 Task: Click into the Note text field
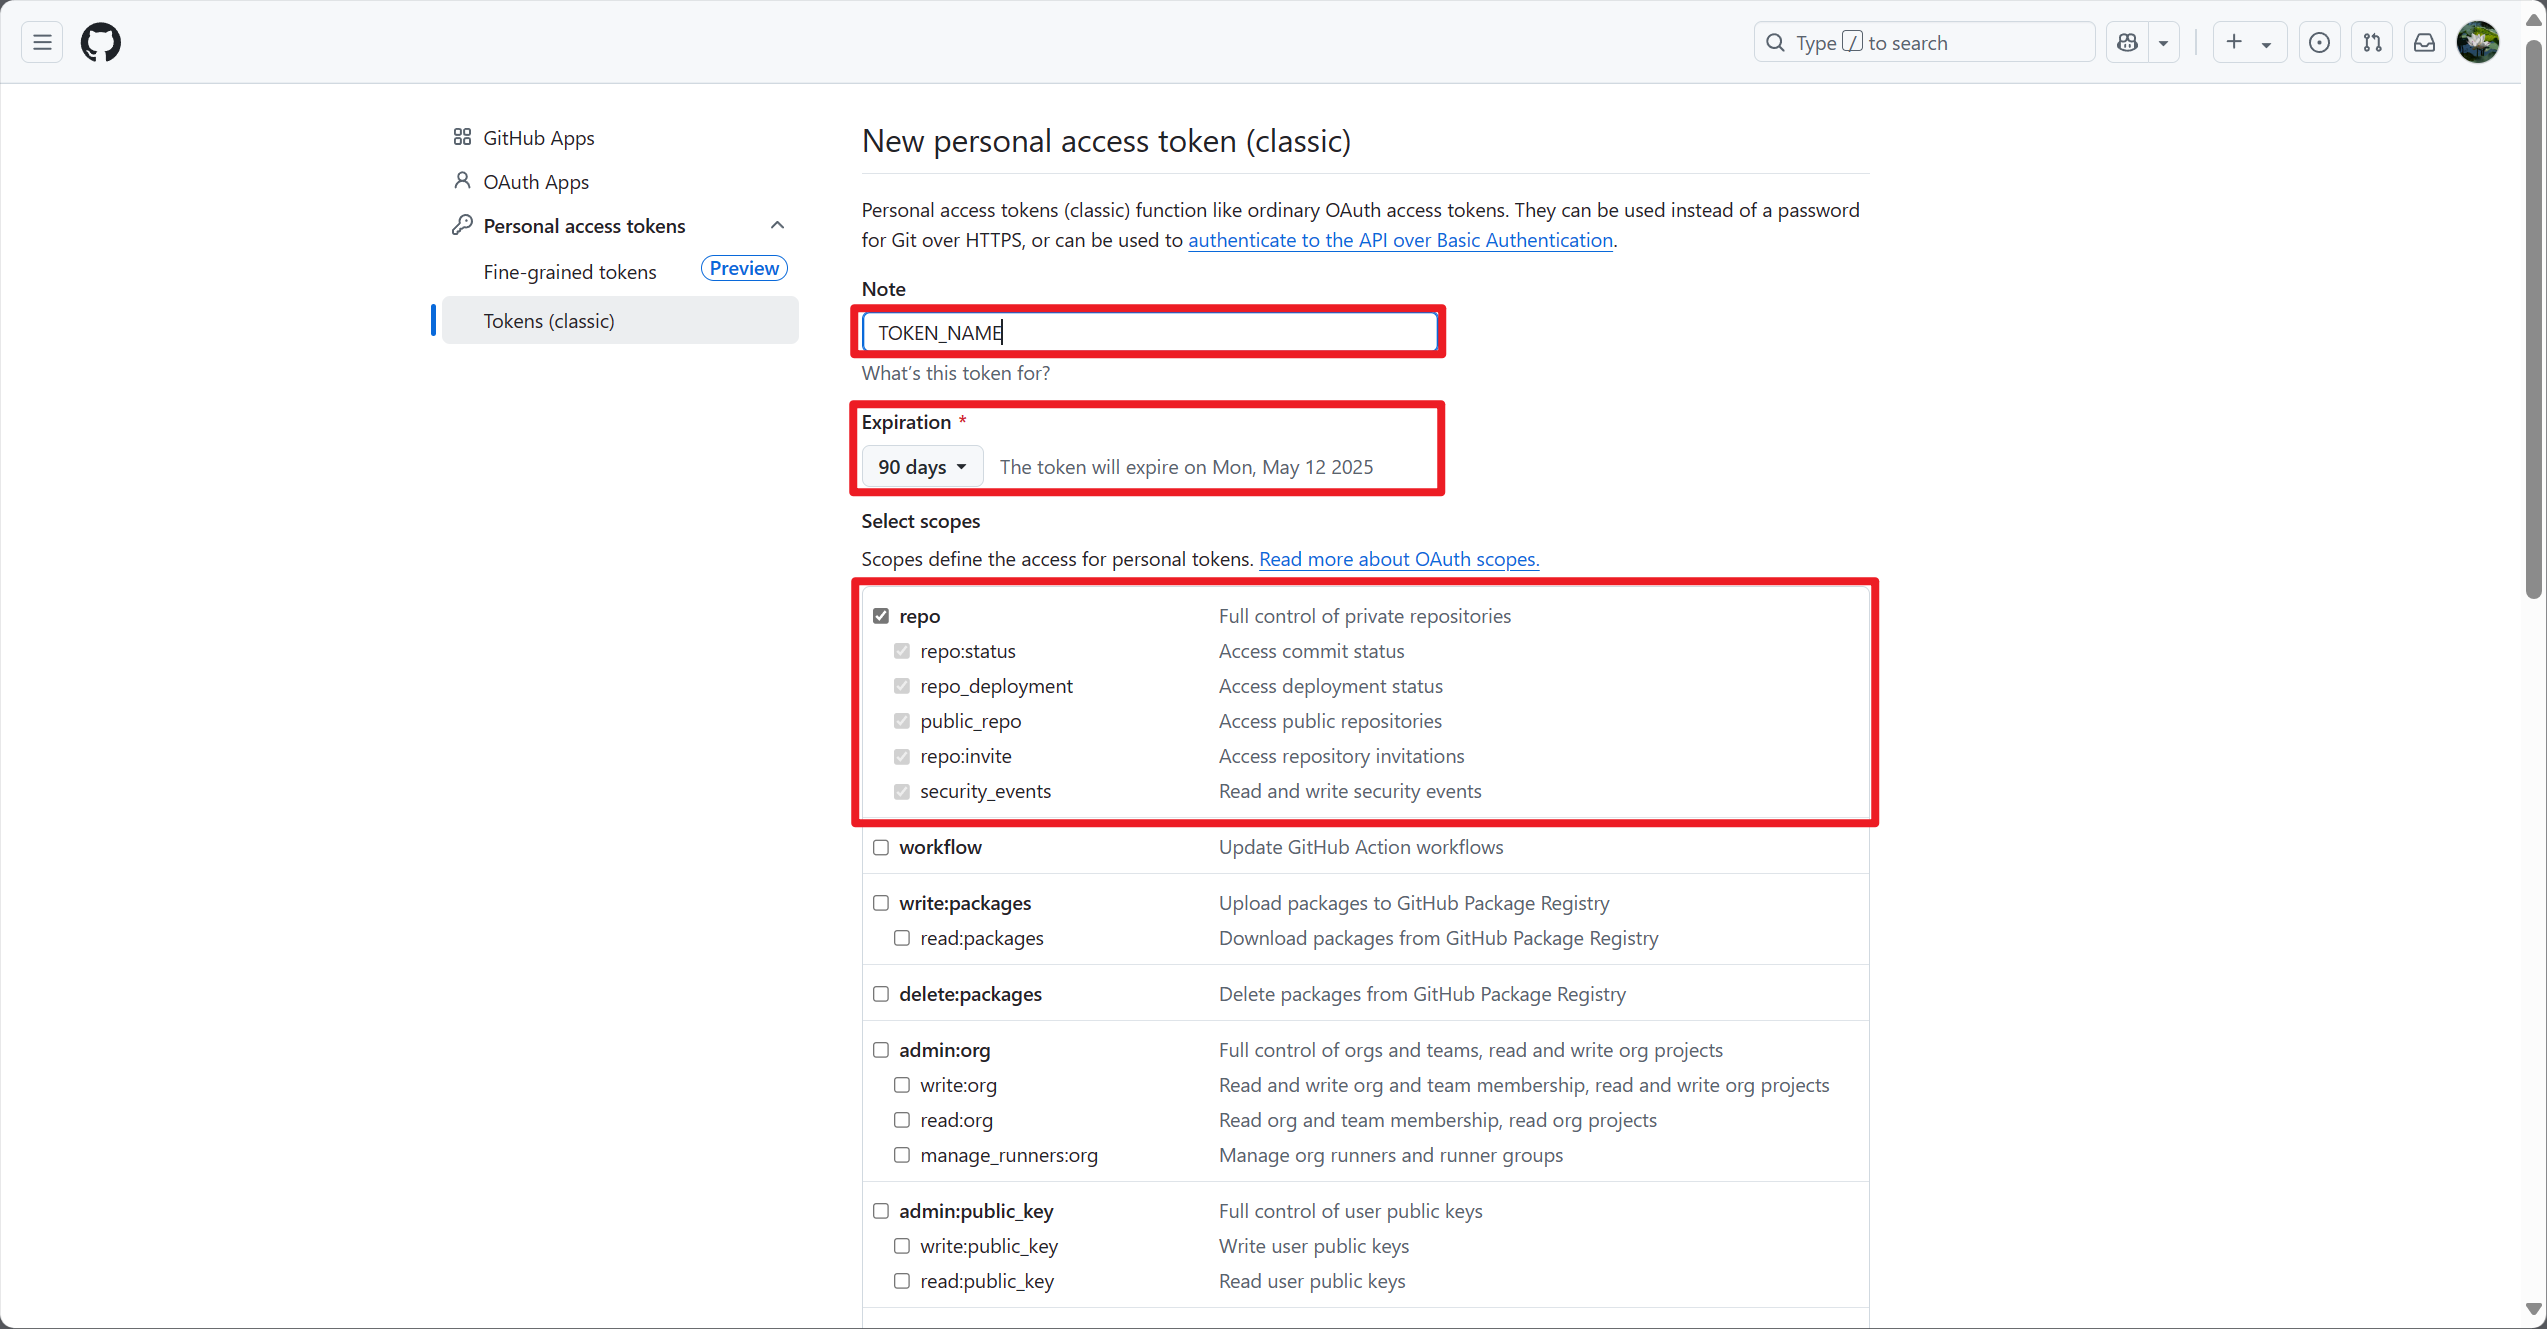(x=1148, y=332)
